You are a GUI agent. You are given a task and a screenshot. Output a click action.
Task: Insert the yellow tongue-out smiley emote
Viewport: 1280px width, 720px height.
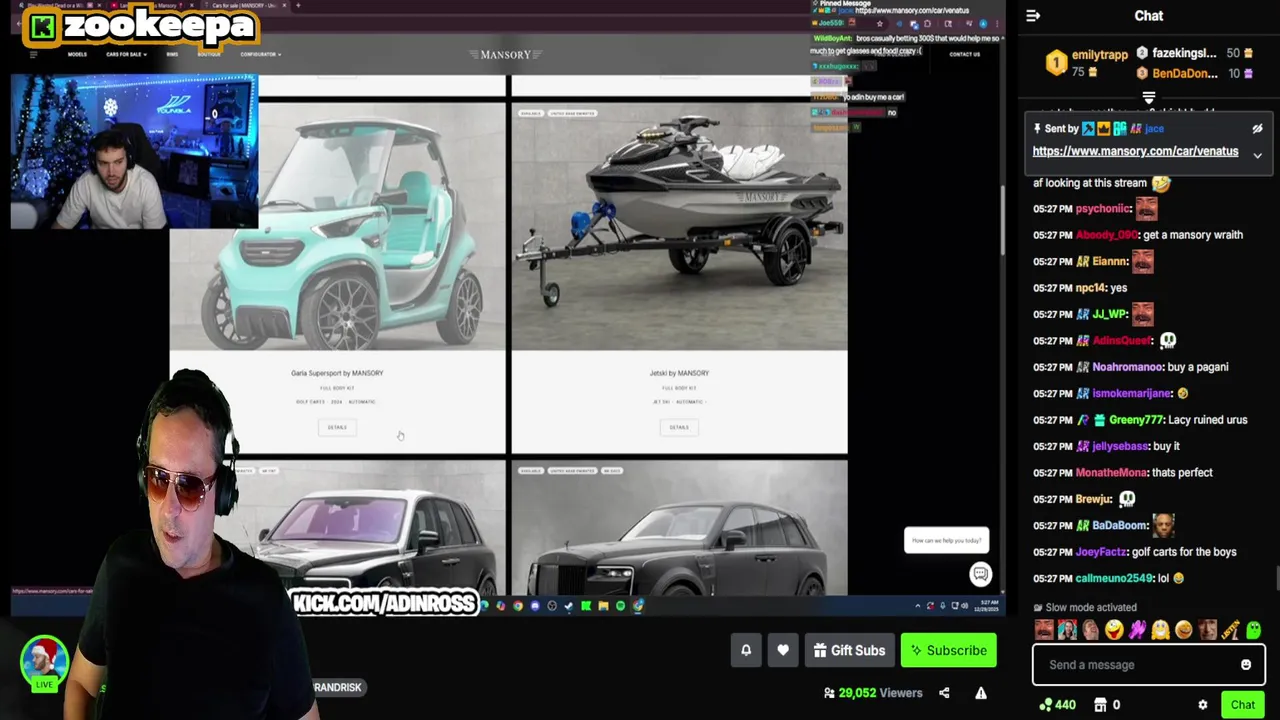point(1114,630)
